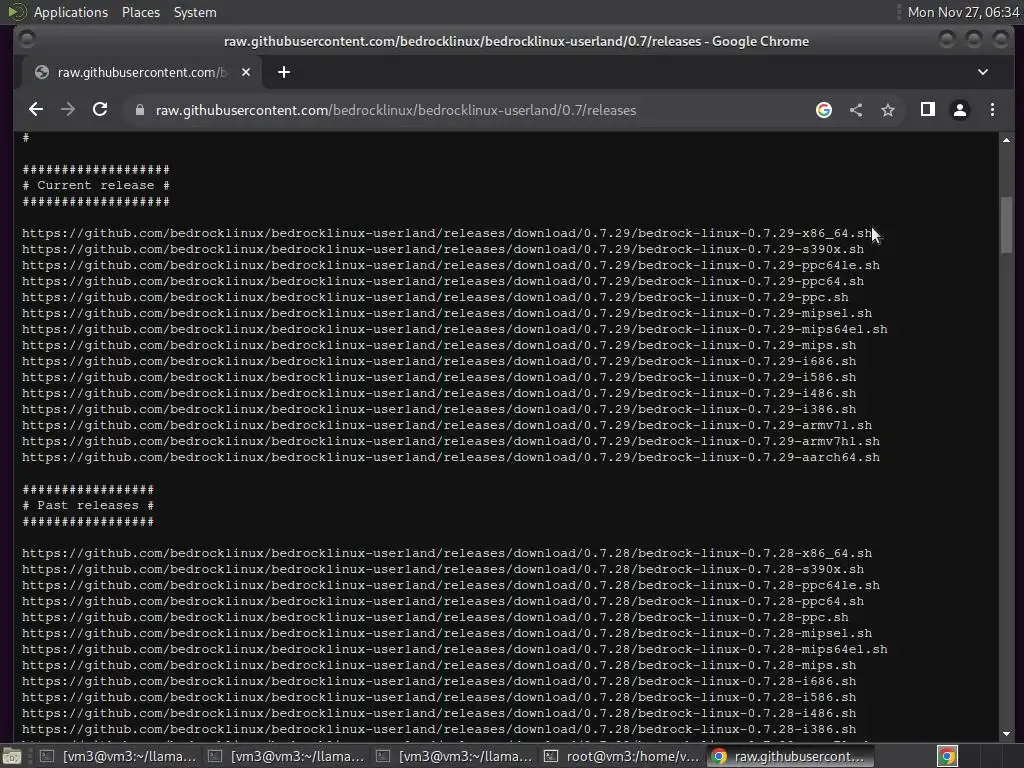1024x768 pixels.
Task: Click the 0.7.29 s390x.sh URL line
Action: [443, 249]
